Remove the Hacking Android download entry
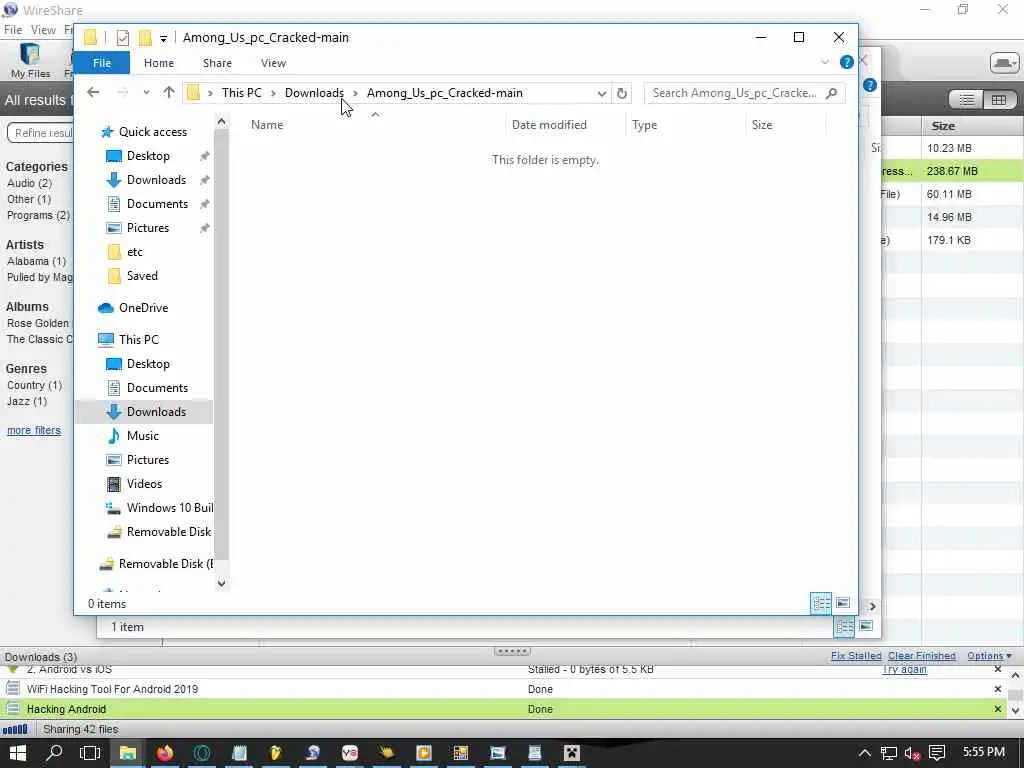1024x768 pixels. pos(997,709)
